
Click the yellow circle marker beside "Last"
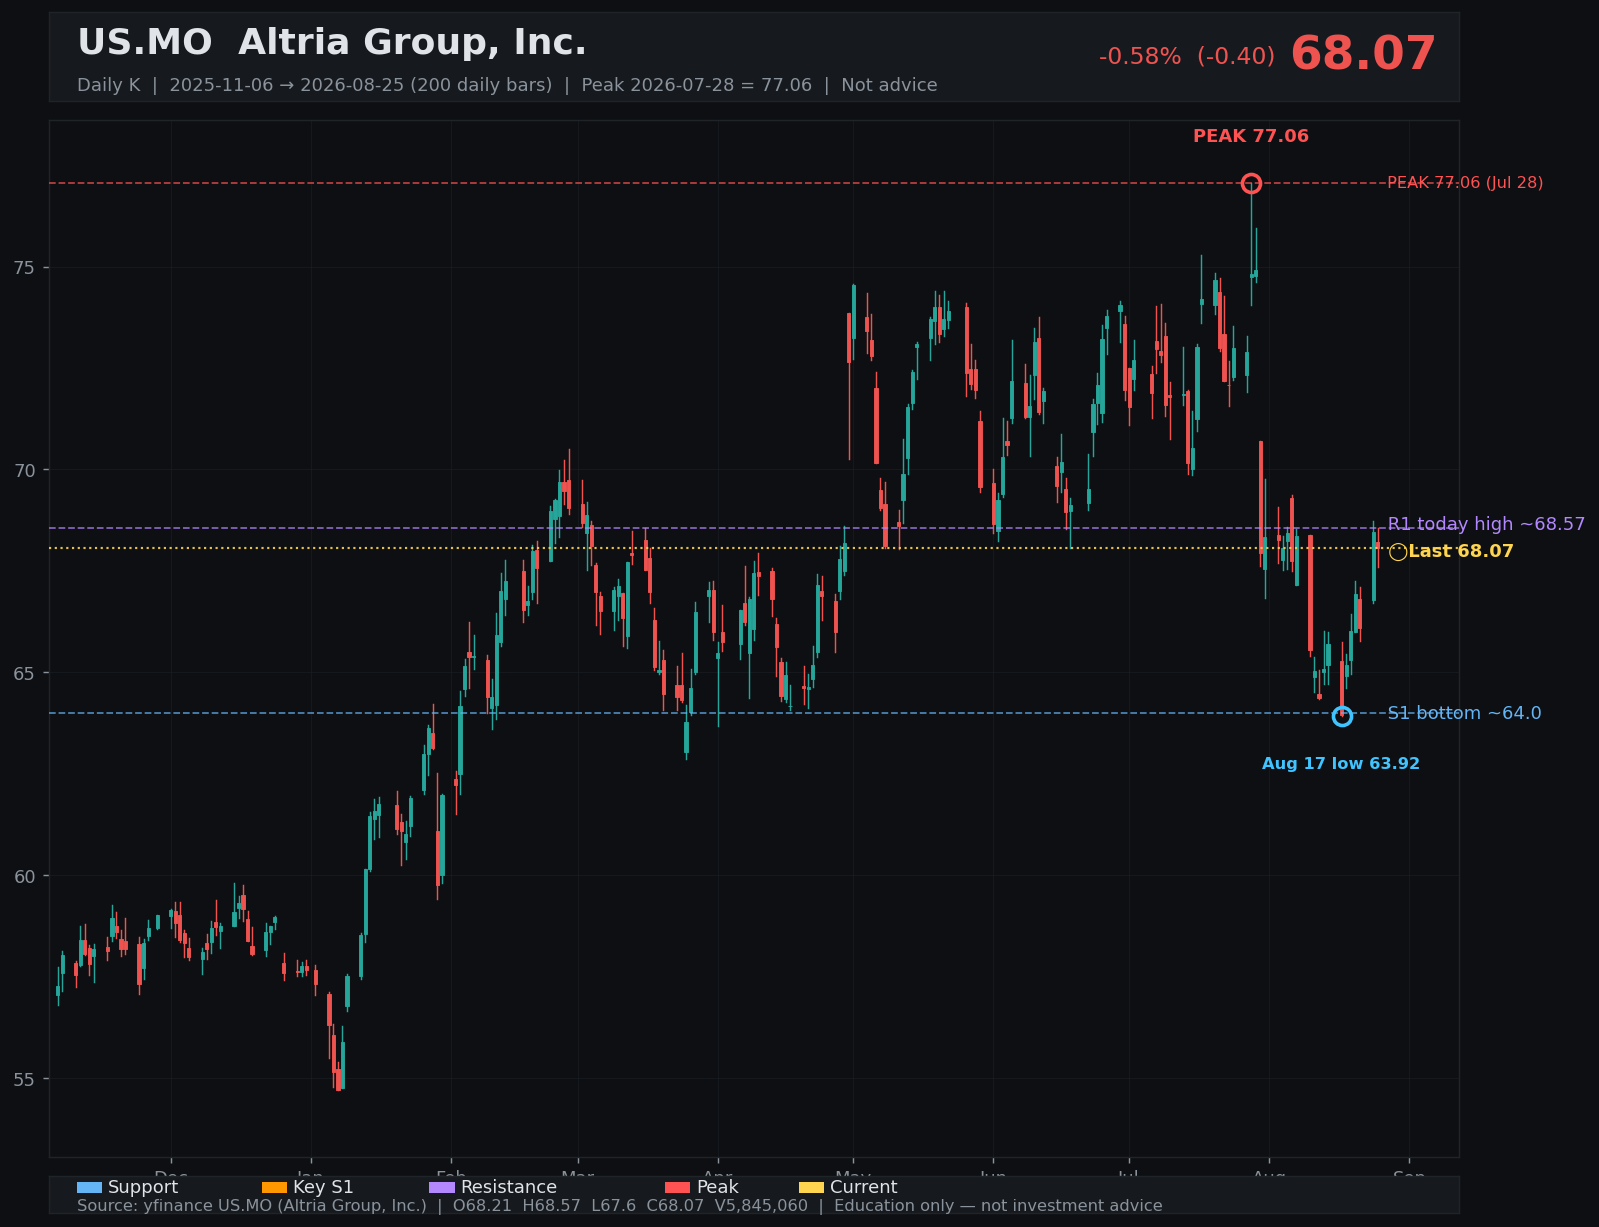pyautogui.click(x=1398, y=552)
